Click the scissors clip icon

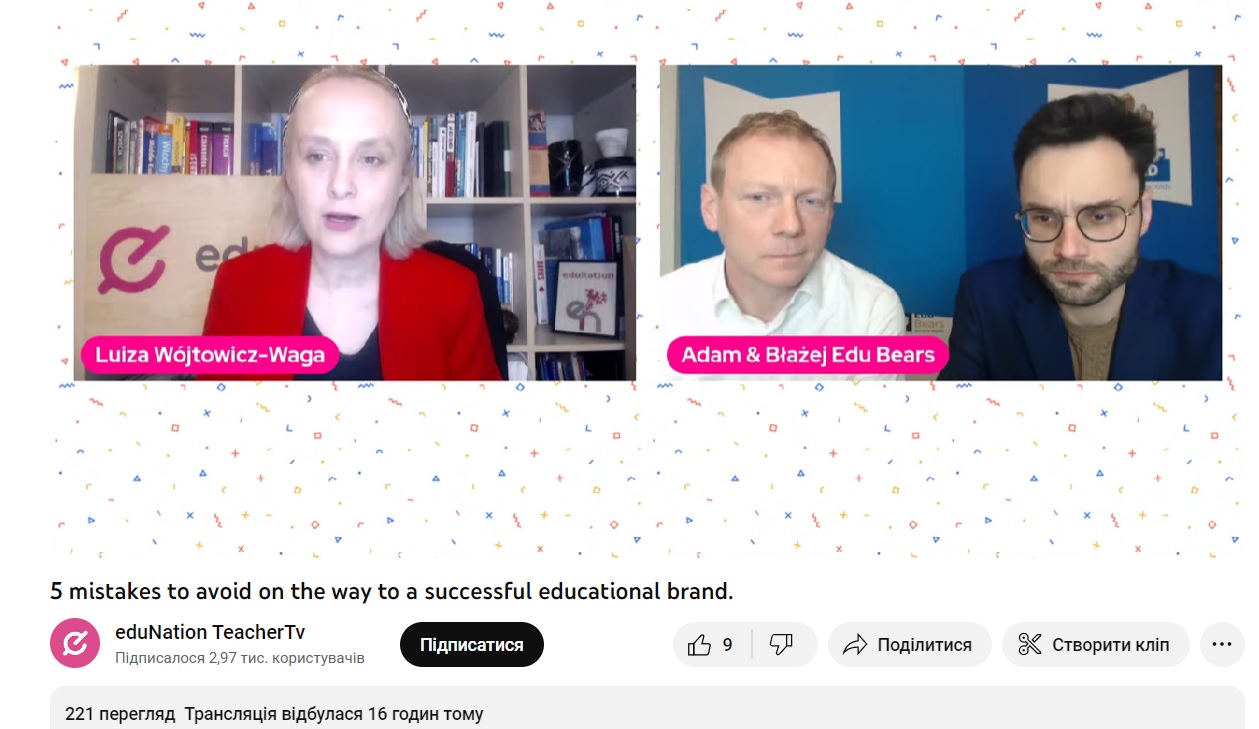pos(1030,645)
